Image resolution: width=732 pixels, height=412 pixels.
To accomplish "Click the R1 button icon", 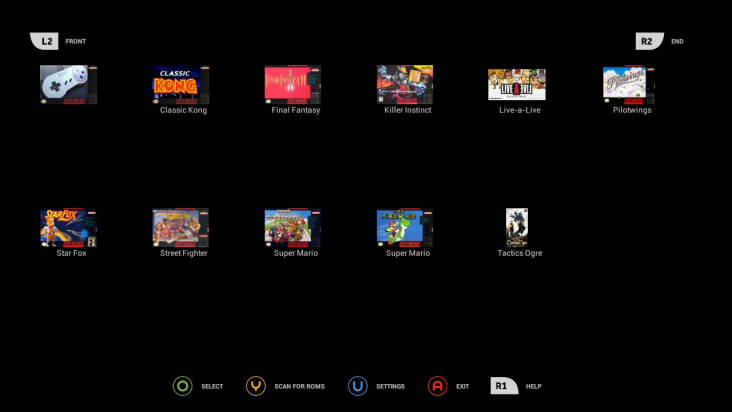I will tap(504, 386).
